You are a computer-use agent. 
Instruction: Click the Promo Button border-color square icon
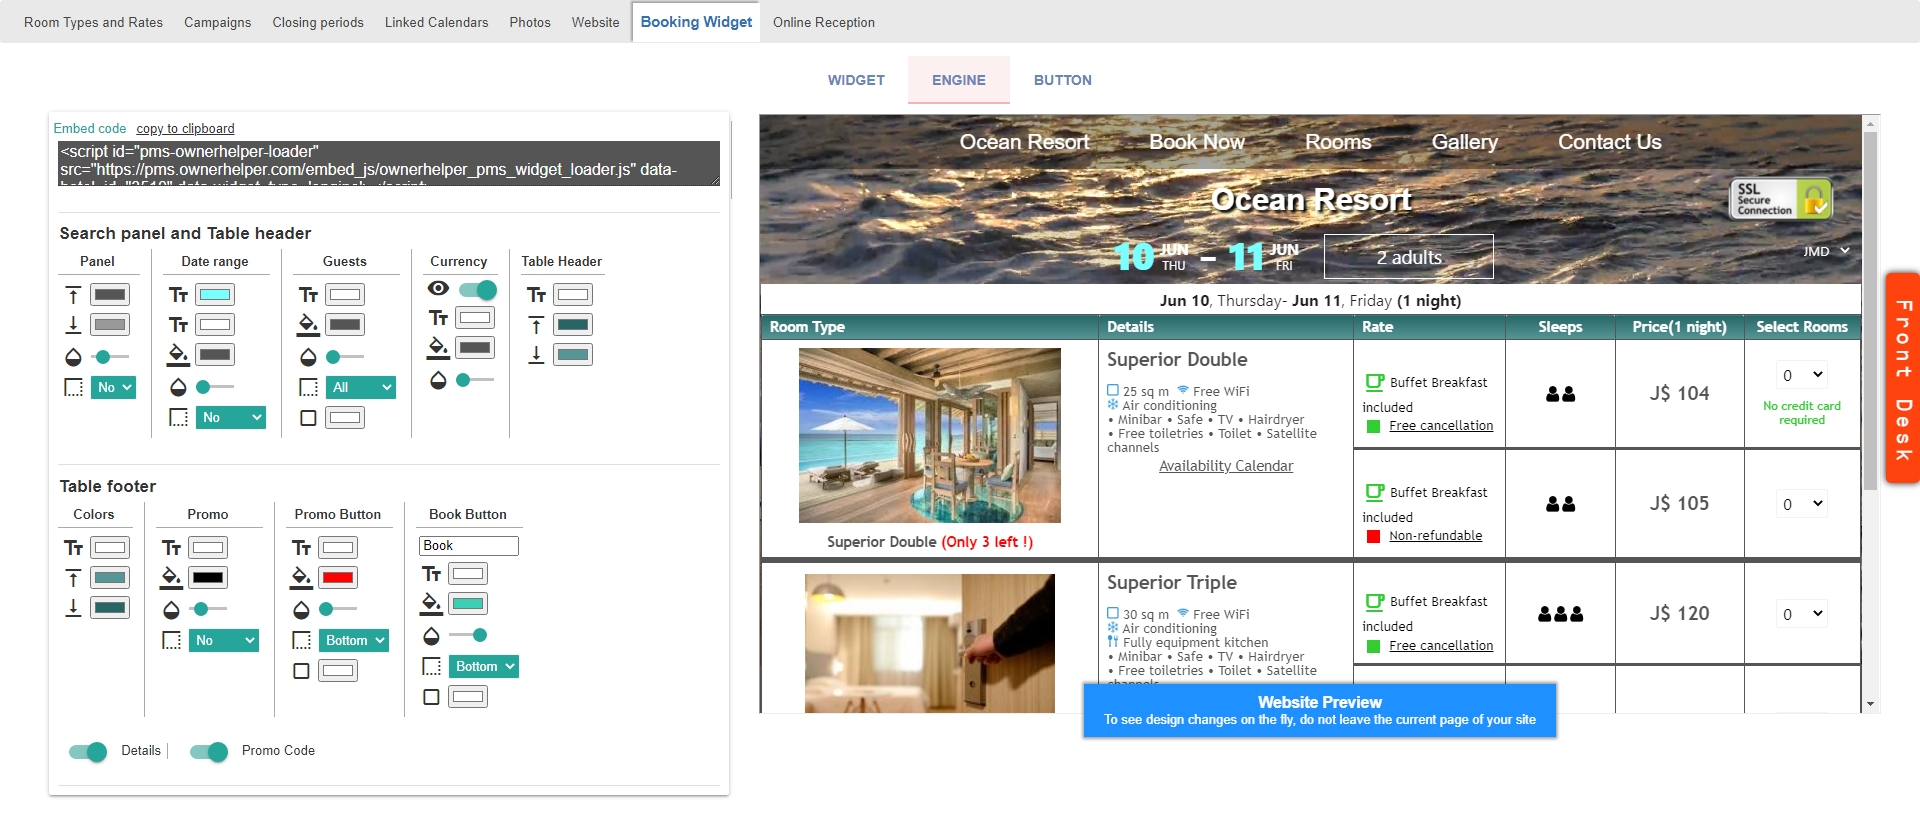[301, 671]
